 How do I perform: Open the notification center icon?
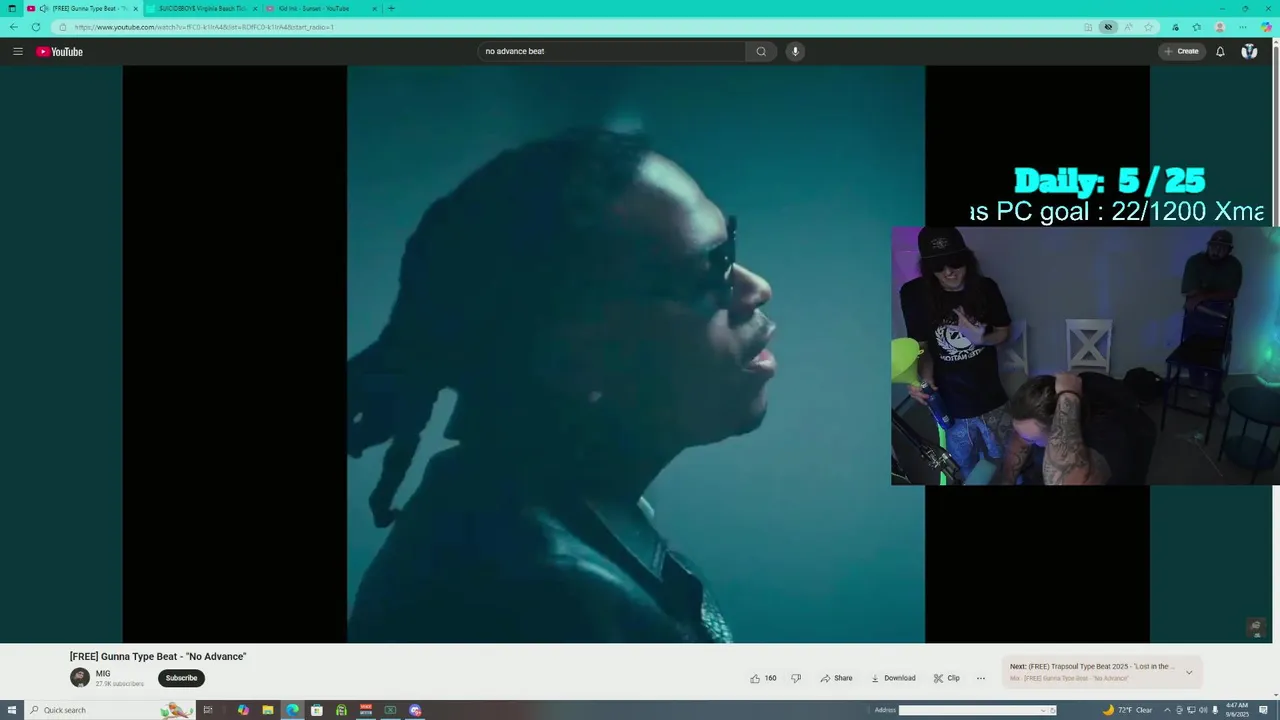[x=1263, y=710]
